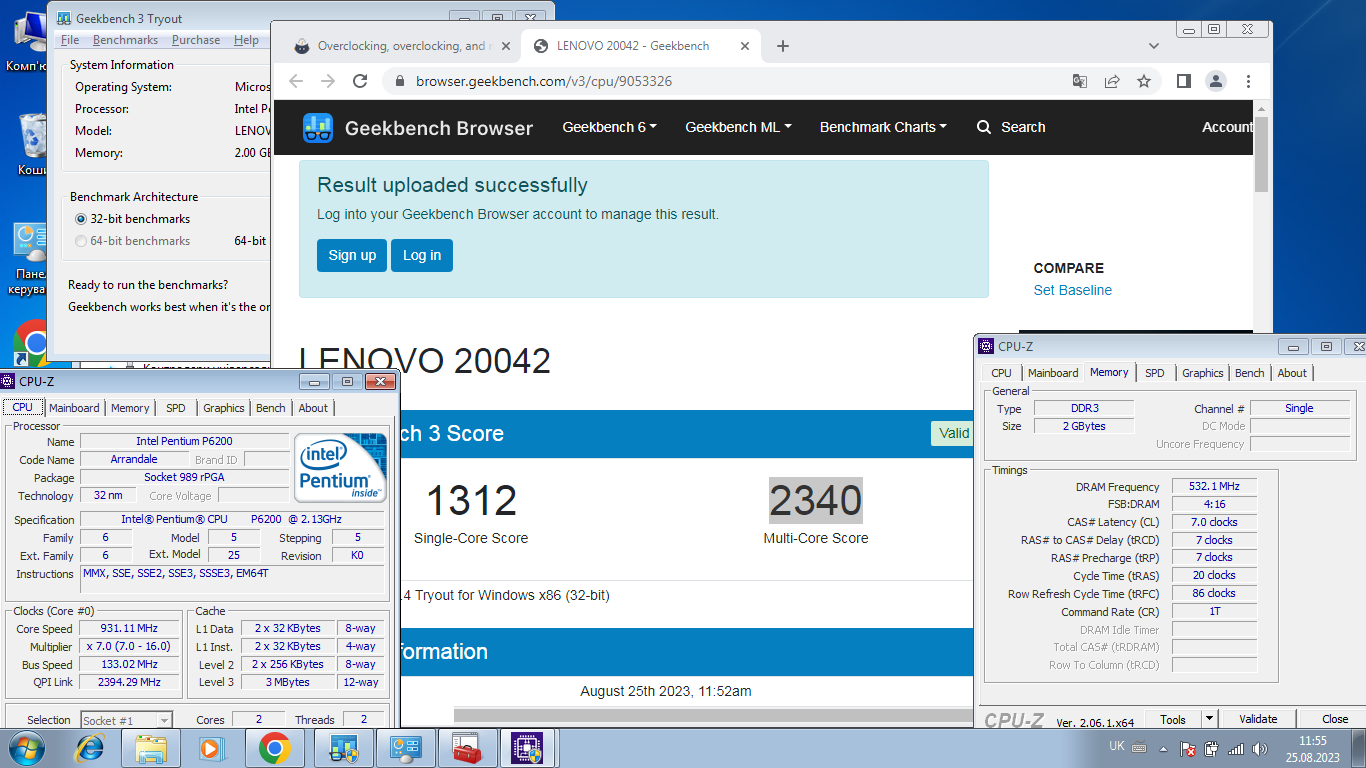Image resolution: width=1366 pixels, height=768 pixels.
Task: Expand the Geekbench 6 dropdown menu
Action: tap(609, 127)
